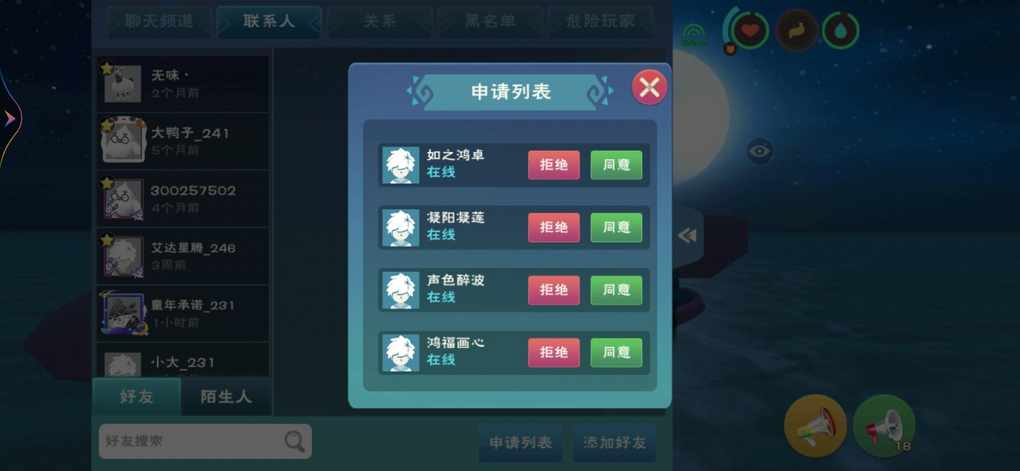Click the hunger stomach status icon
The image size is (1020, 471).
tap(796, 30)
